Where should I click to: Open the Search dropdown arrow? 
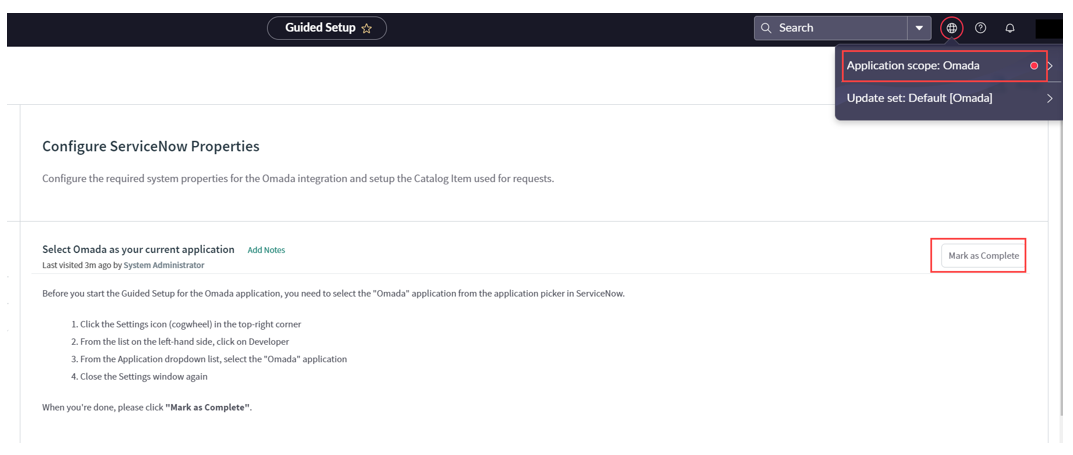(919, 28)
